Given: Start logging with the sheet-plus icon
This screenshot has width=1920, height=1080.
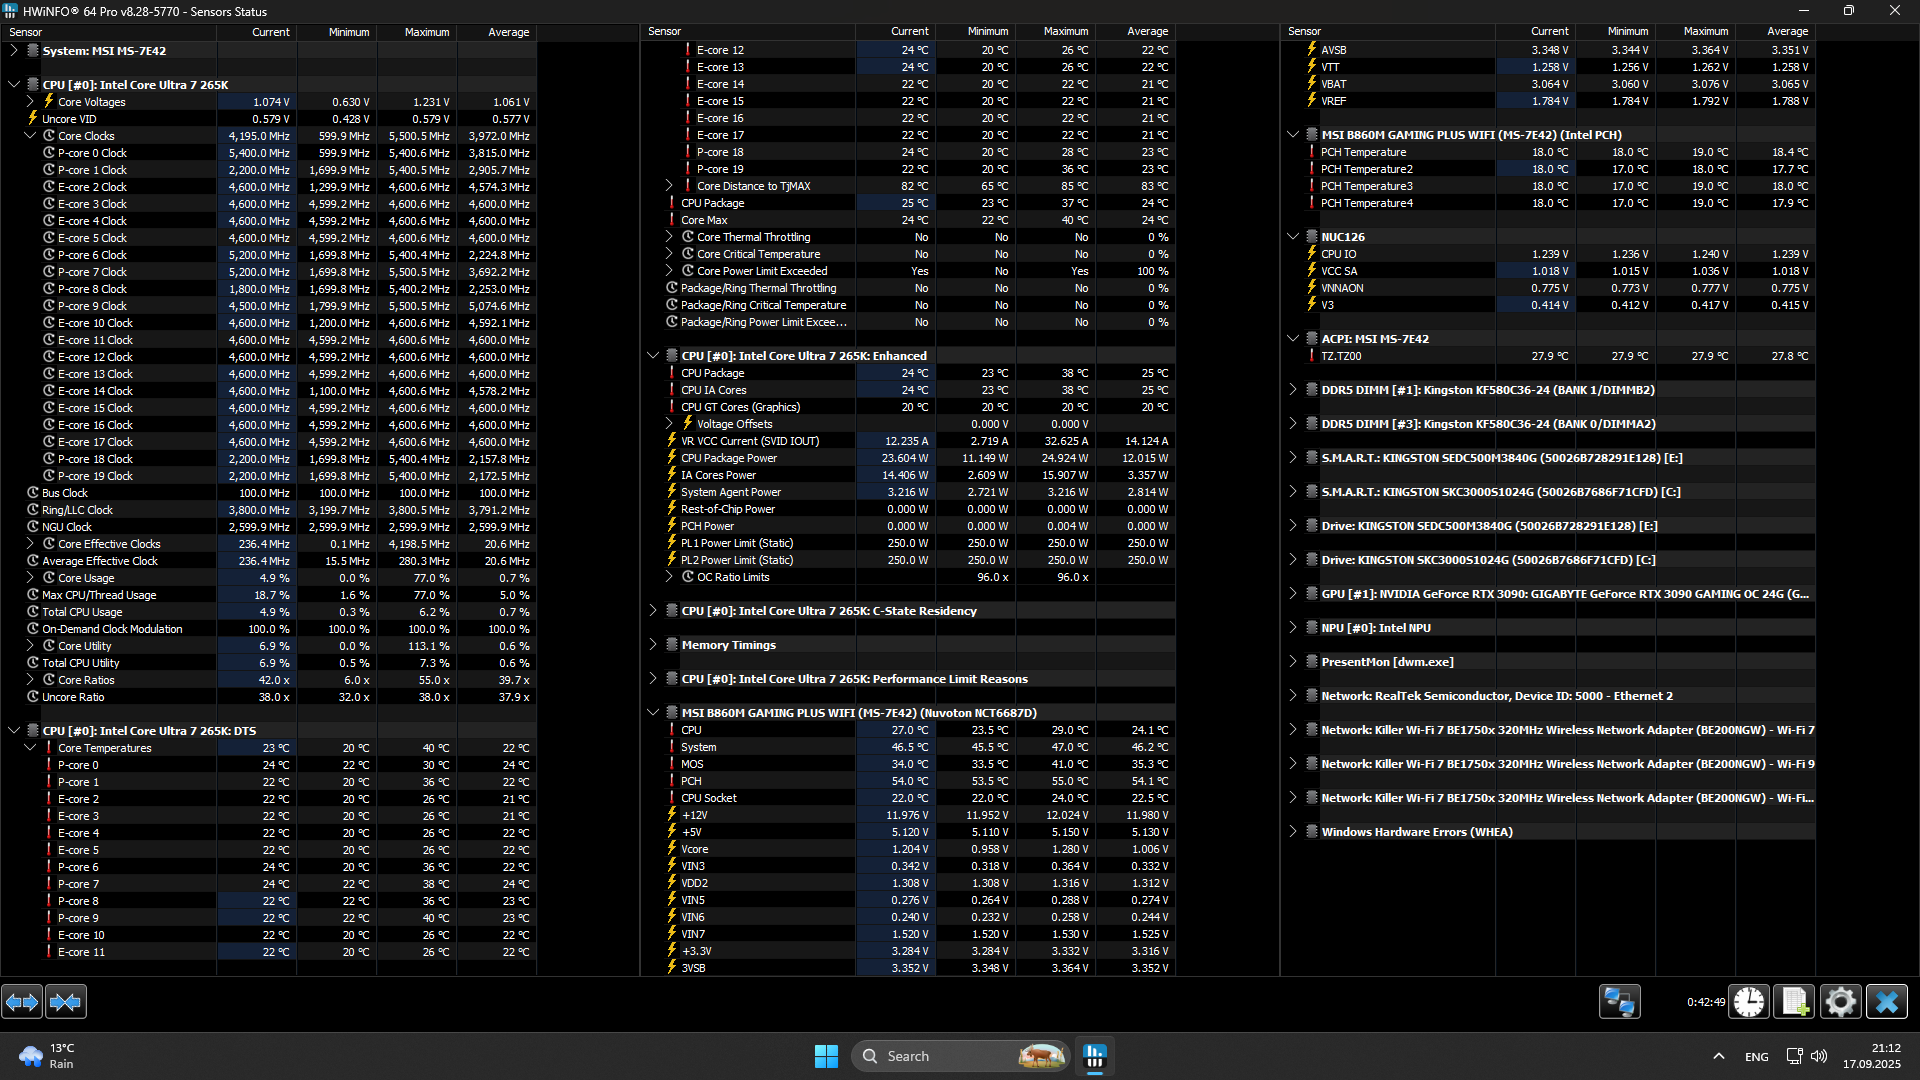Looking at the screenshot, I should (1794, 1001).
